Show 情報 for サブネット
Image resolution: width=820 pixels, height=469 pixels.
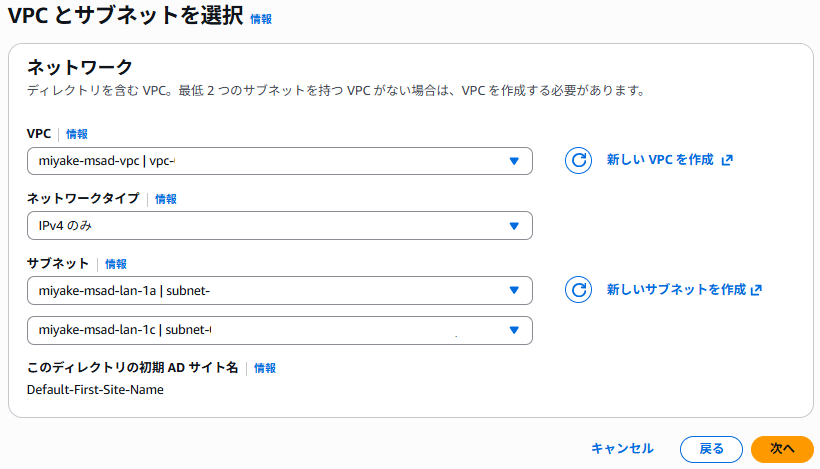coord(116,264)
